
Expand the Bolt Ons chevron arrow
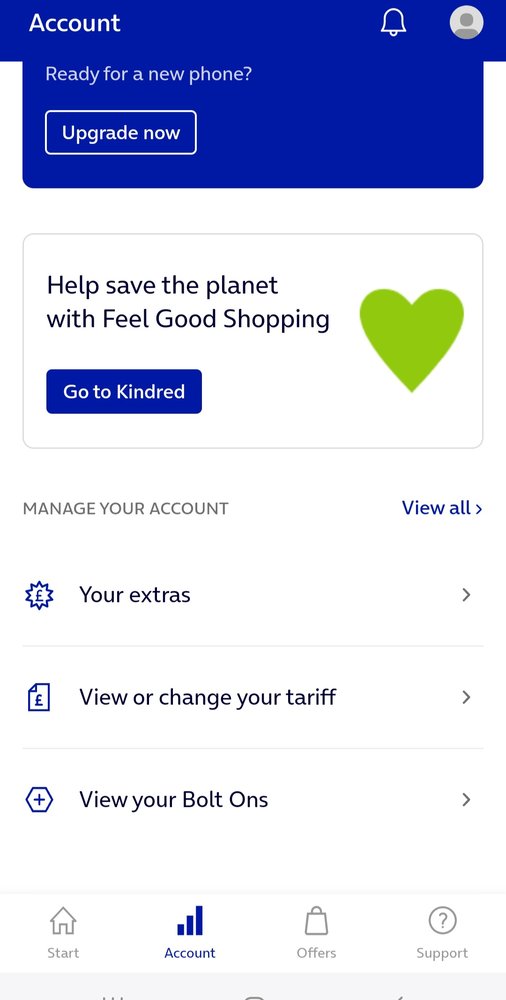pos(466,800)
